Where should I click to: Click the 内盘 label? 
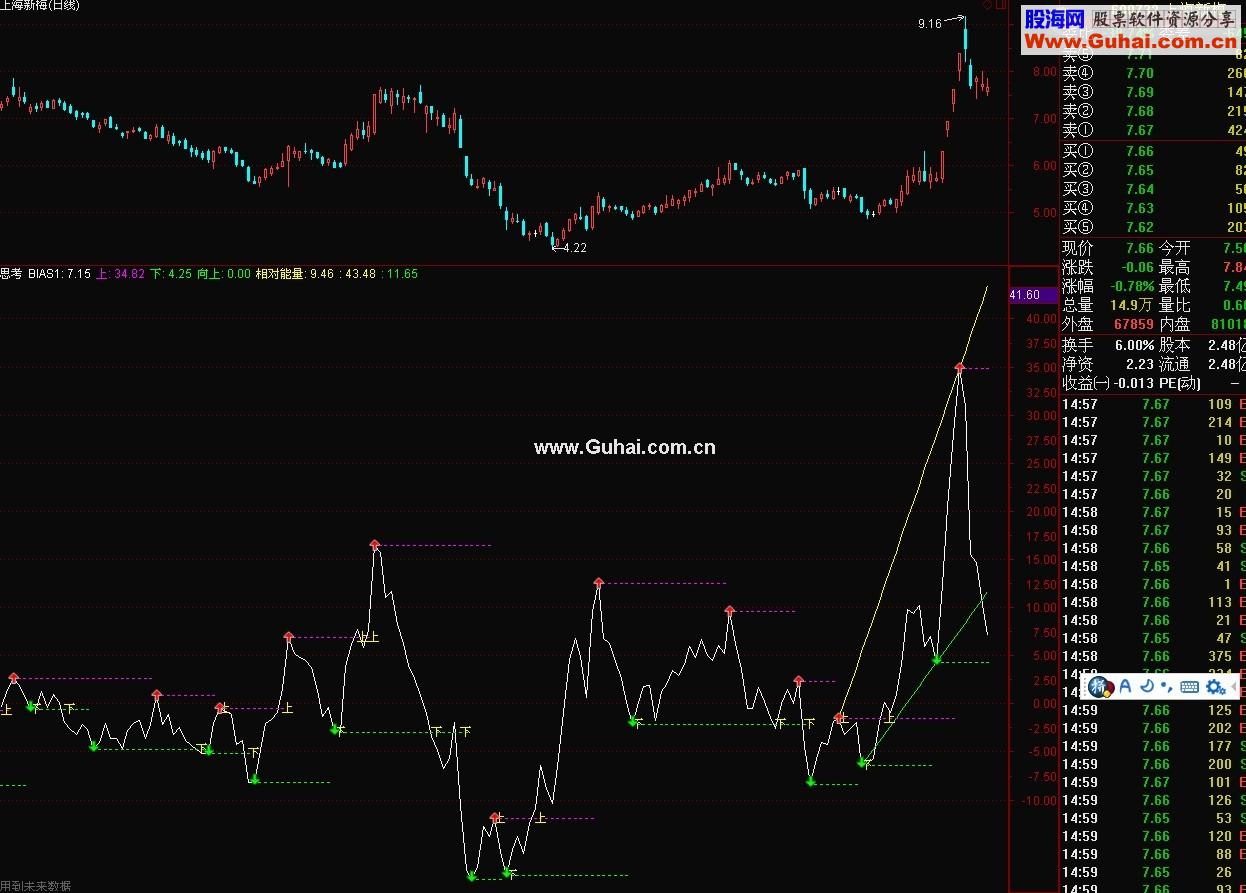[1174, 324]
